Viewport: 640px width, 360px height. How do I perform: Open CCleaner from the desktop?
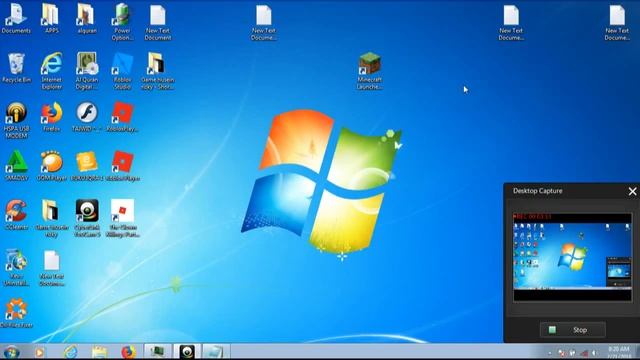16,215
